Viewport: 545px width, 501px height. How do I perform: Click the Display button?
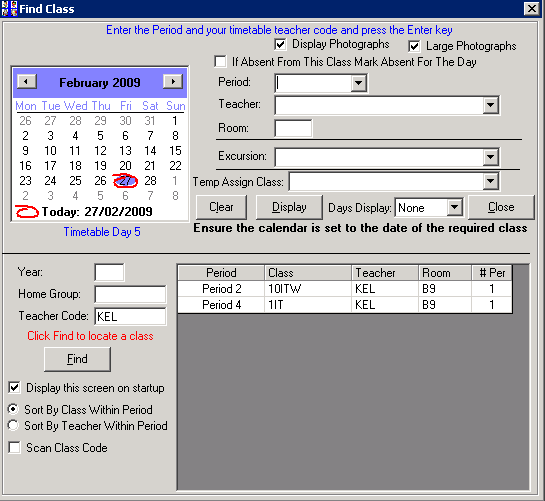289,207
